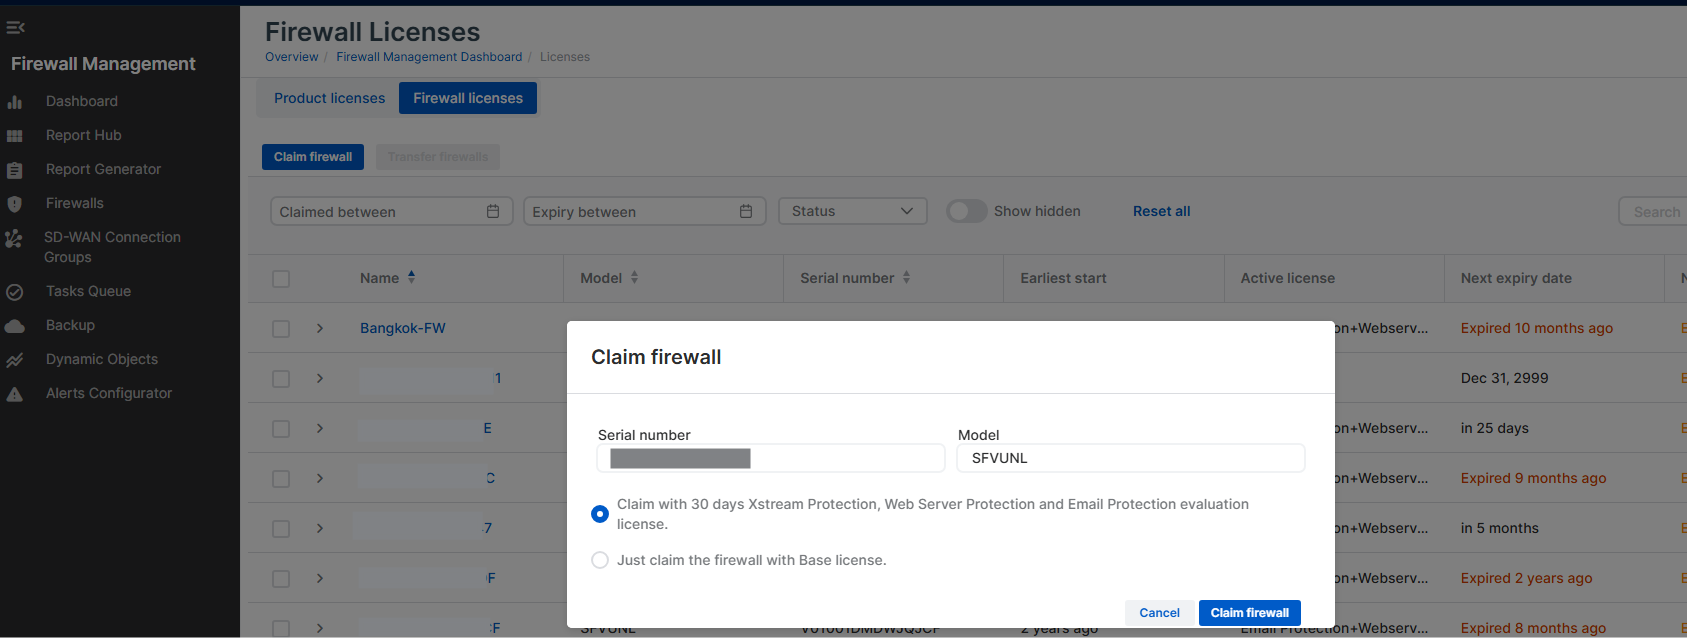
Task: Toggle the Show hidden switch
Action: (966, 211)
